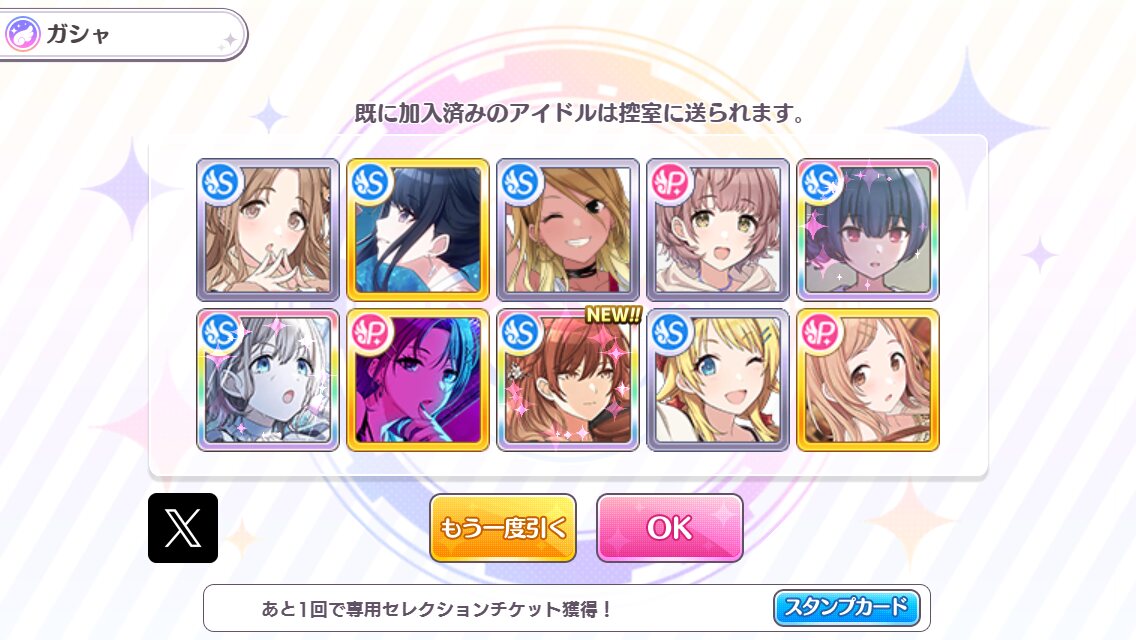1136x640 pixels.
Task: Open the orange-haired girl gold P card
Action: pos(868,380)
